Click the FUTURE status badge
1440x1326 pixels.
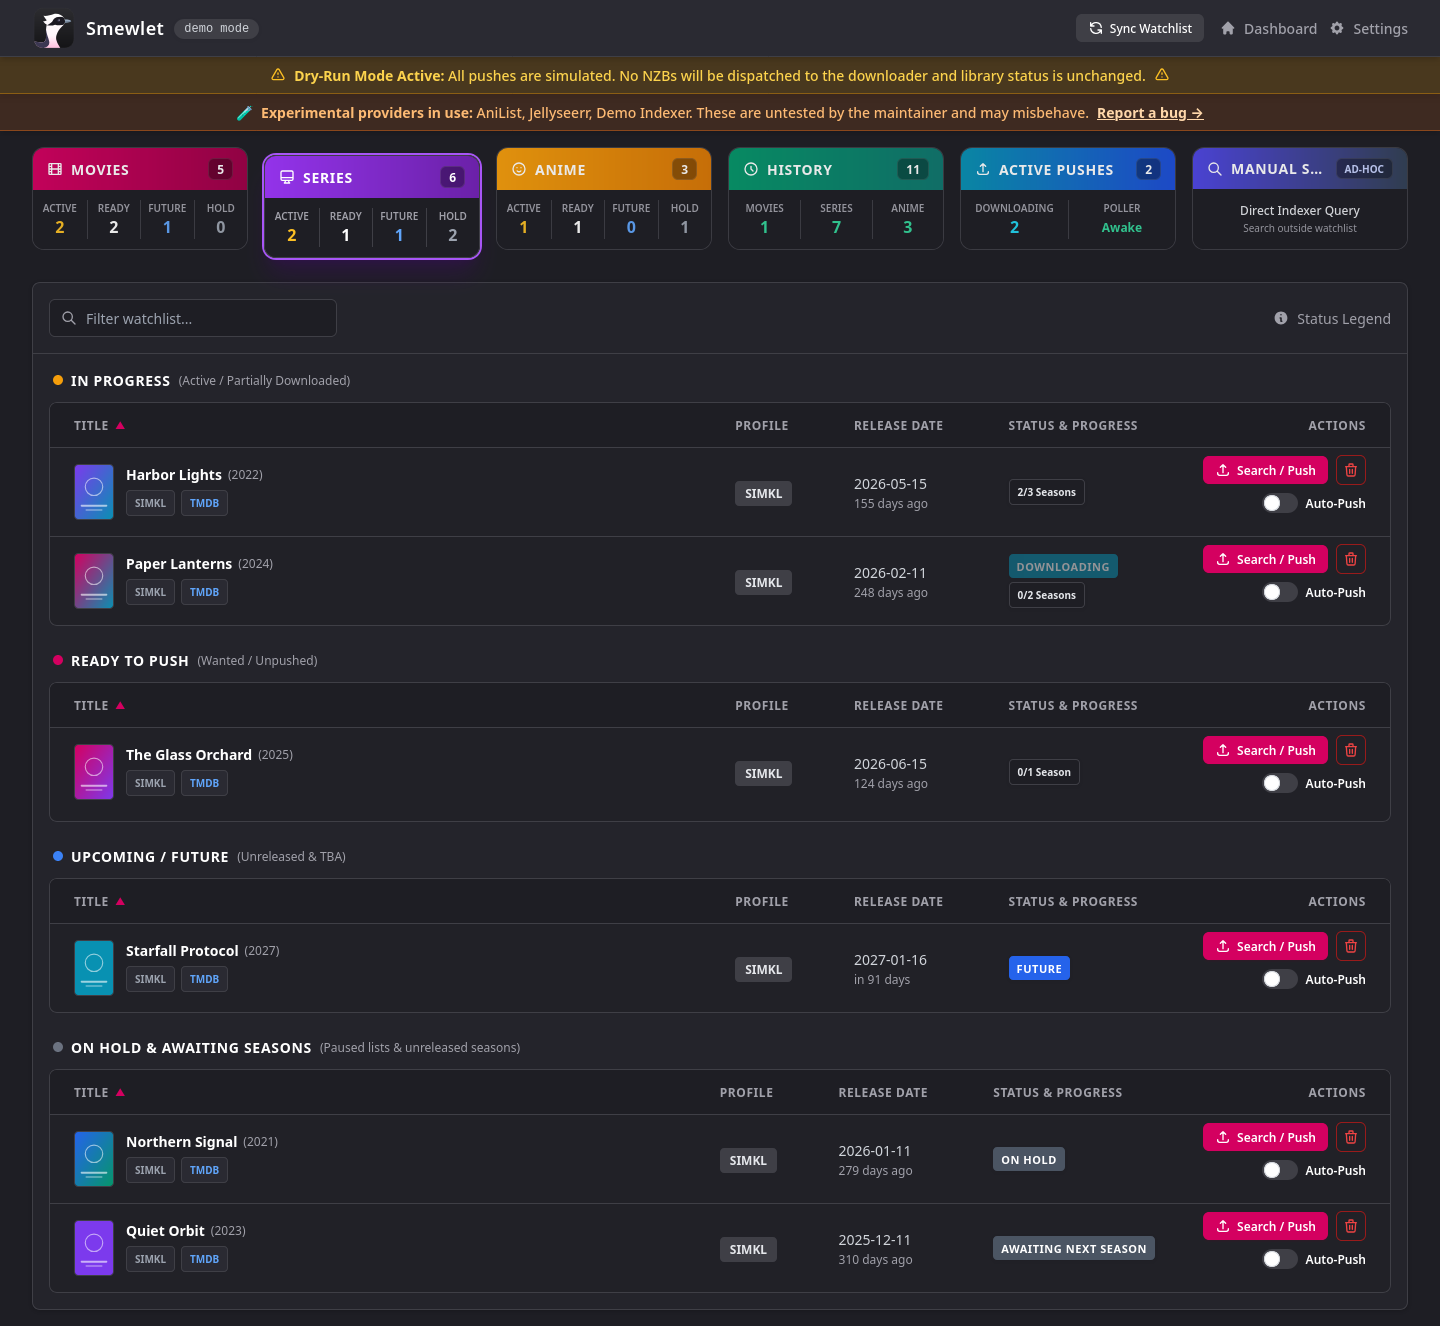pyautogui.click(x=1039, y=968)
